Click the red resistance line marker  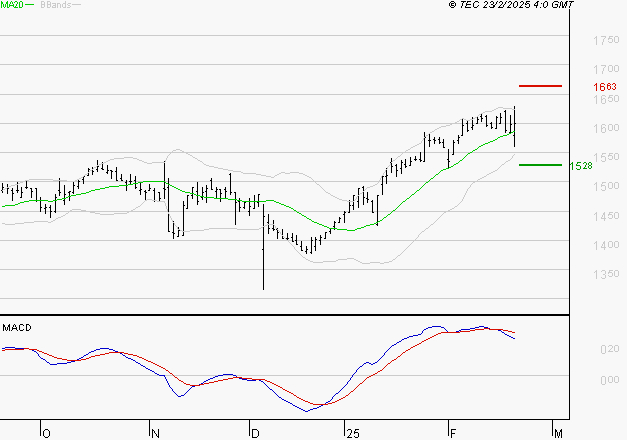(540, 86)
